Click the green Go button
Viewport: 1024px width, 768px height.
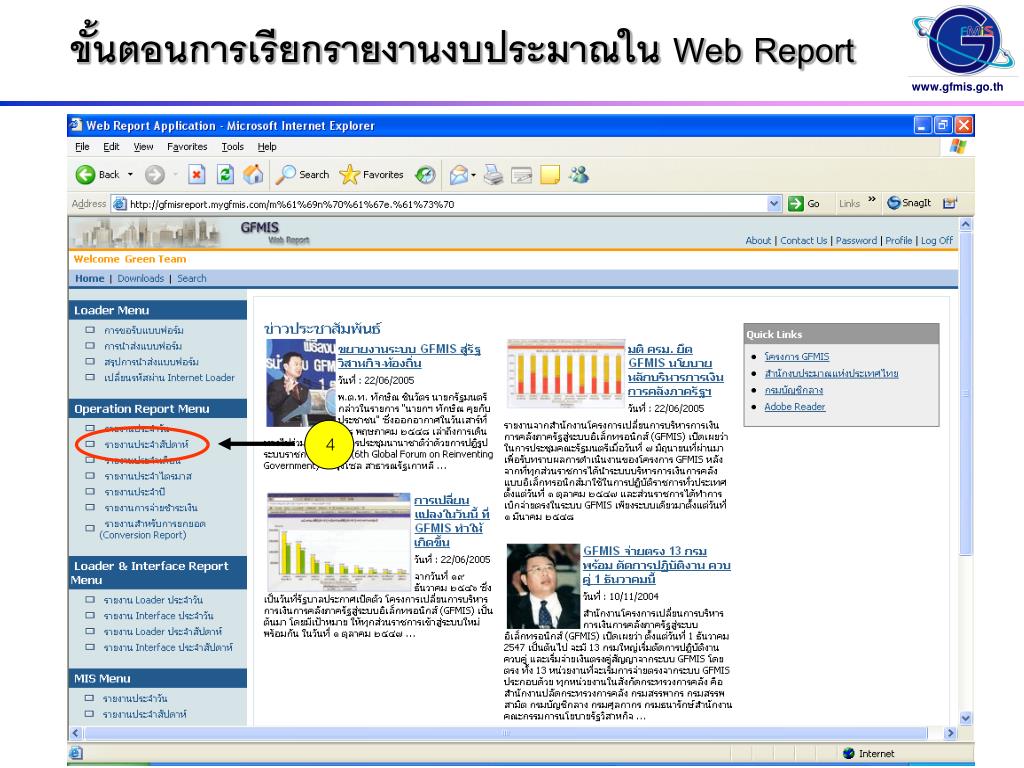(804, 203)
